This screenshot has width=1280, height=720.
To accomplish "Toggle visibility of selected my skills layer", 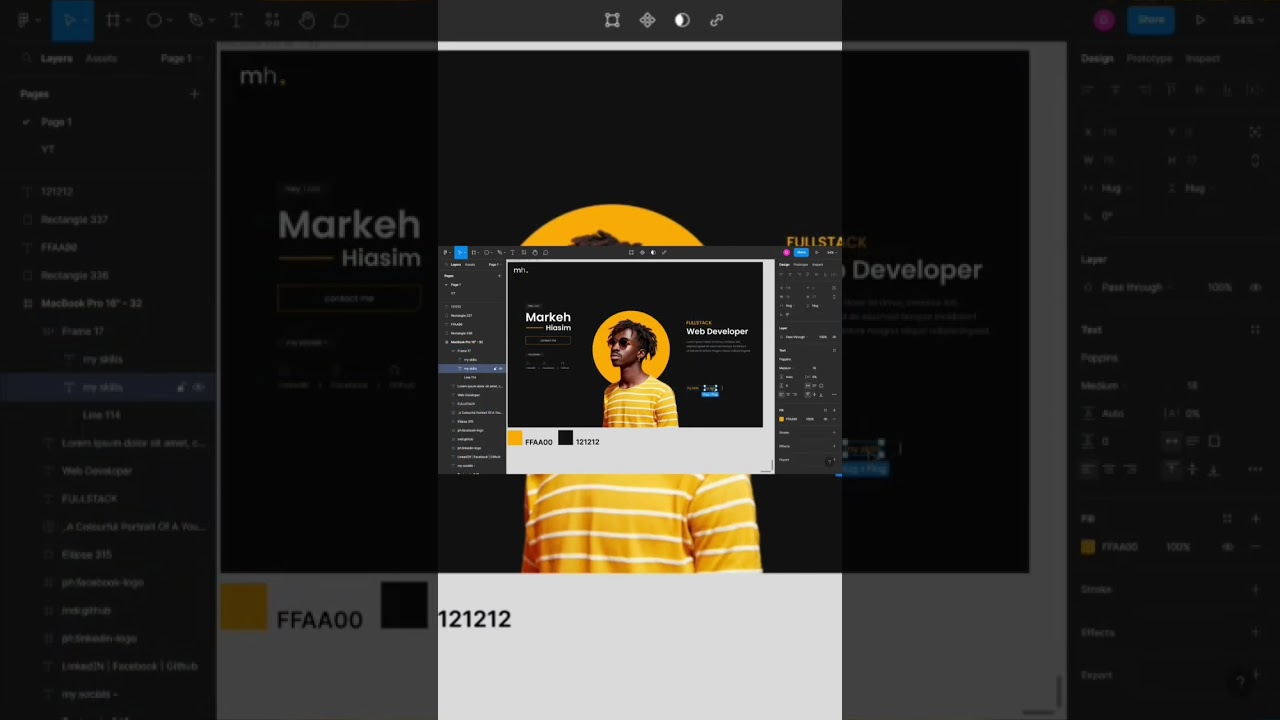I will point(198,387).
